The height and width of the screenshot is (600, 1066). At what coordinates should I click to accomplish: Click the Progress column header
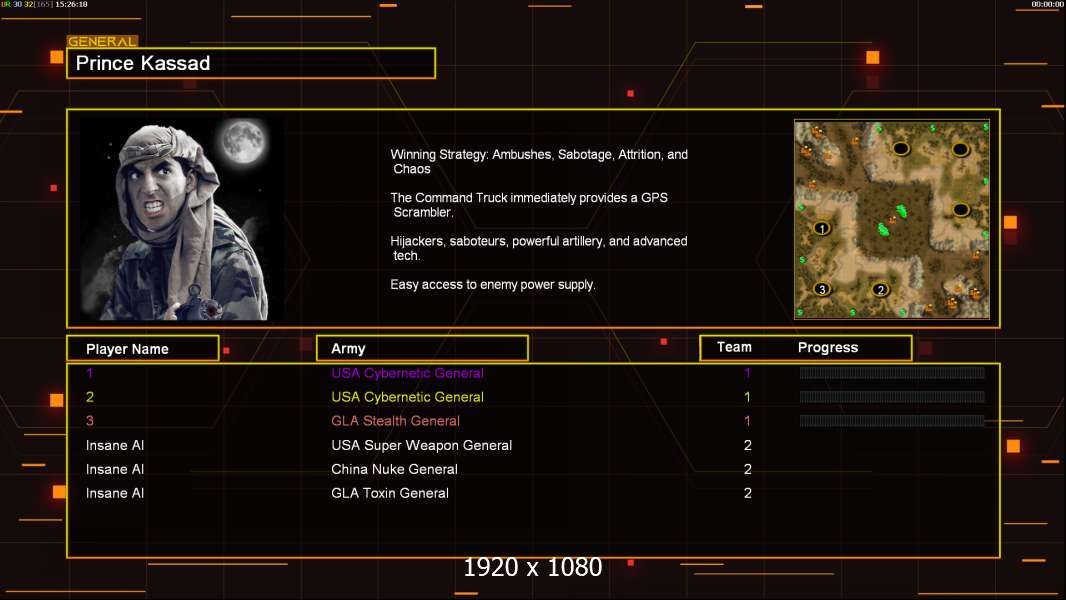pyautogui.click(x=827, y=347)
